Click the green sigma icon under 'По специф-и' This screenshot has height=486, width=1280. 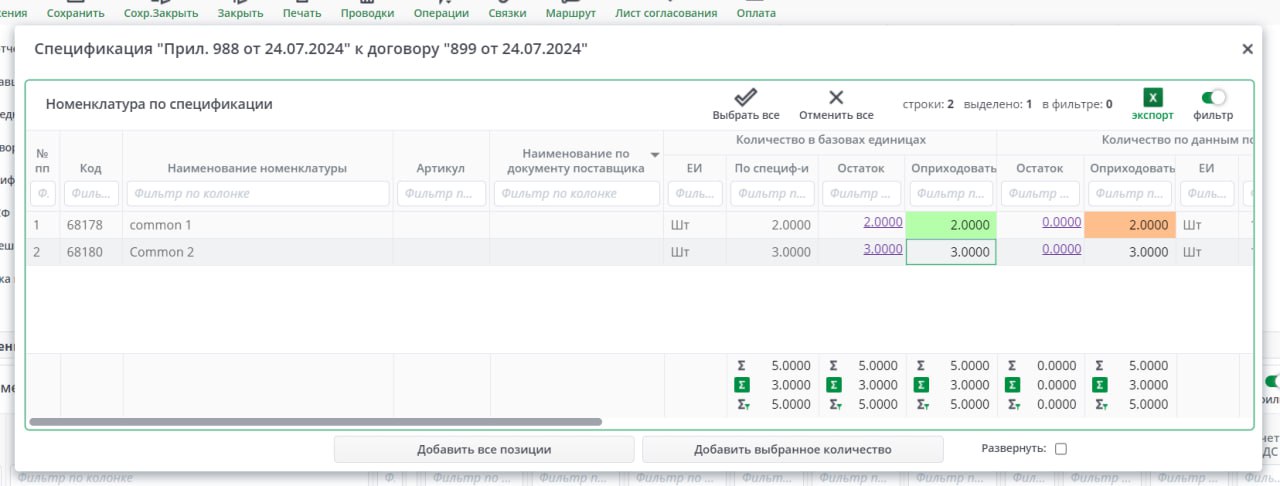point(741,385)
